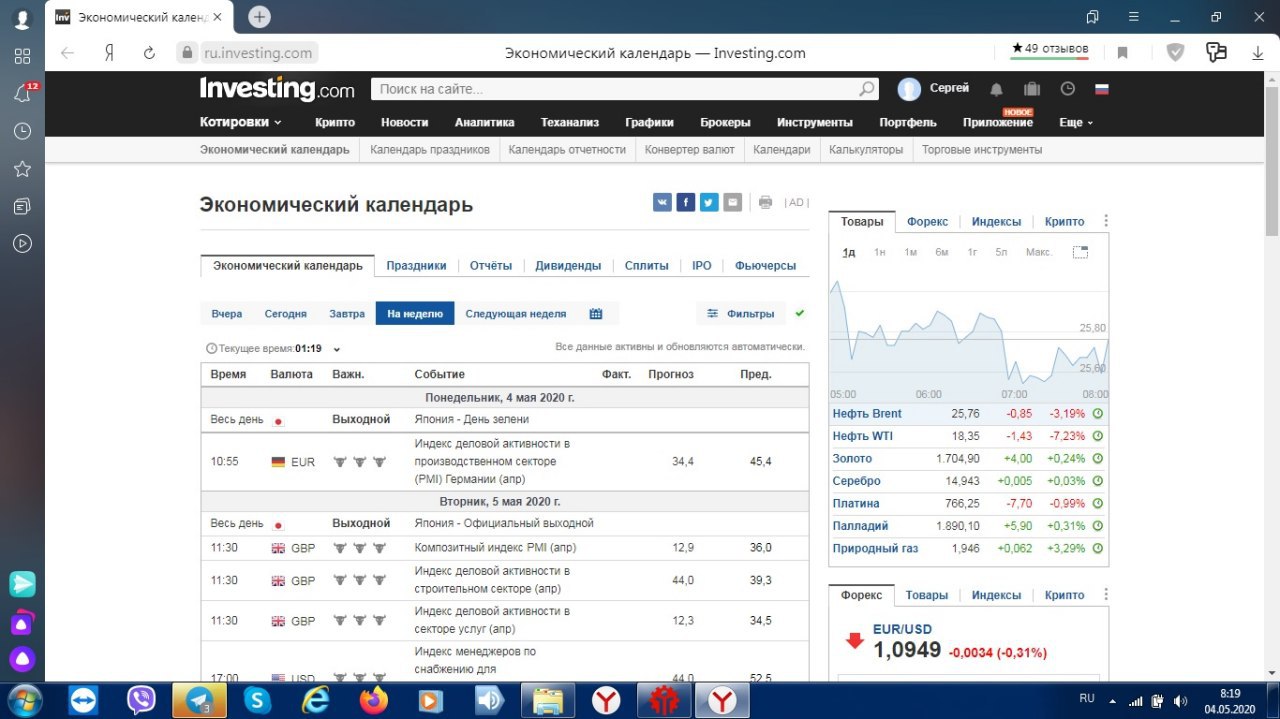This screenshot has width=1280, height=719.
Task: Open the Теханализ menu item
Action: tap(570, 122)
